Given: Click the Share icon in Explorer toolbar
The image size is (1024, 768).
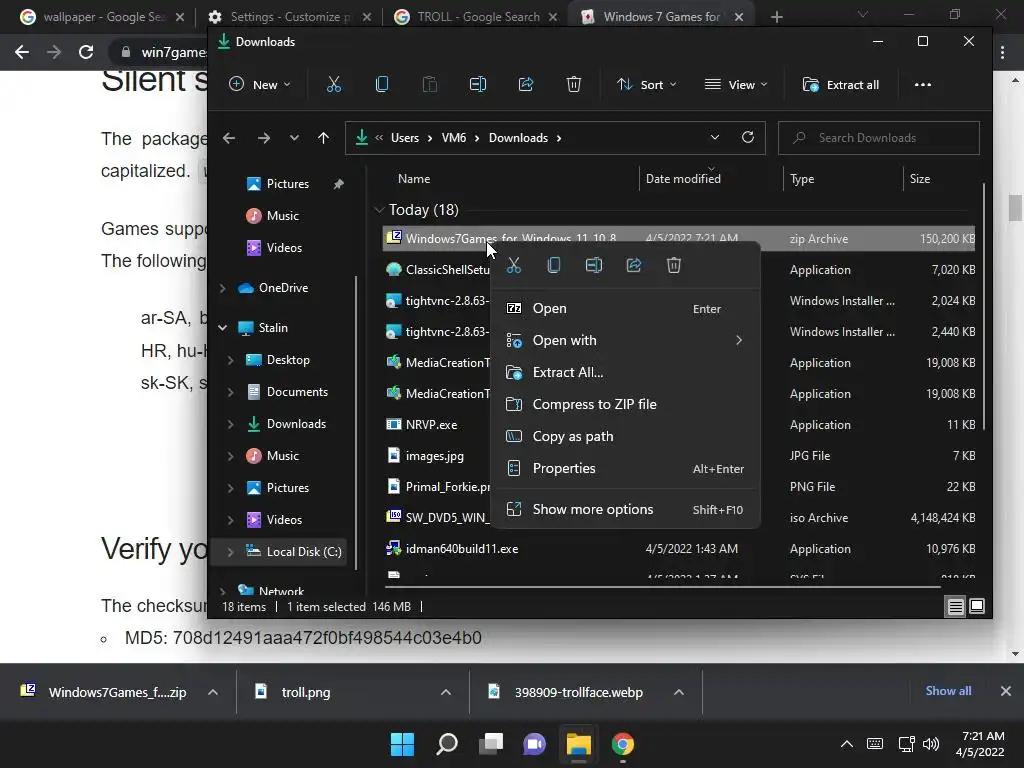Looking at the screenshot, I should [x=526, y=84].
